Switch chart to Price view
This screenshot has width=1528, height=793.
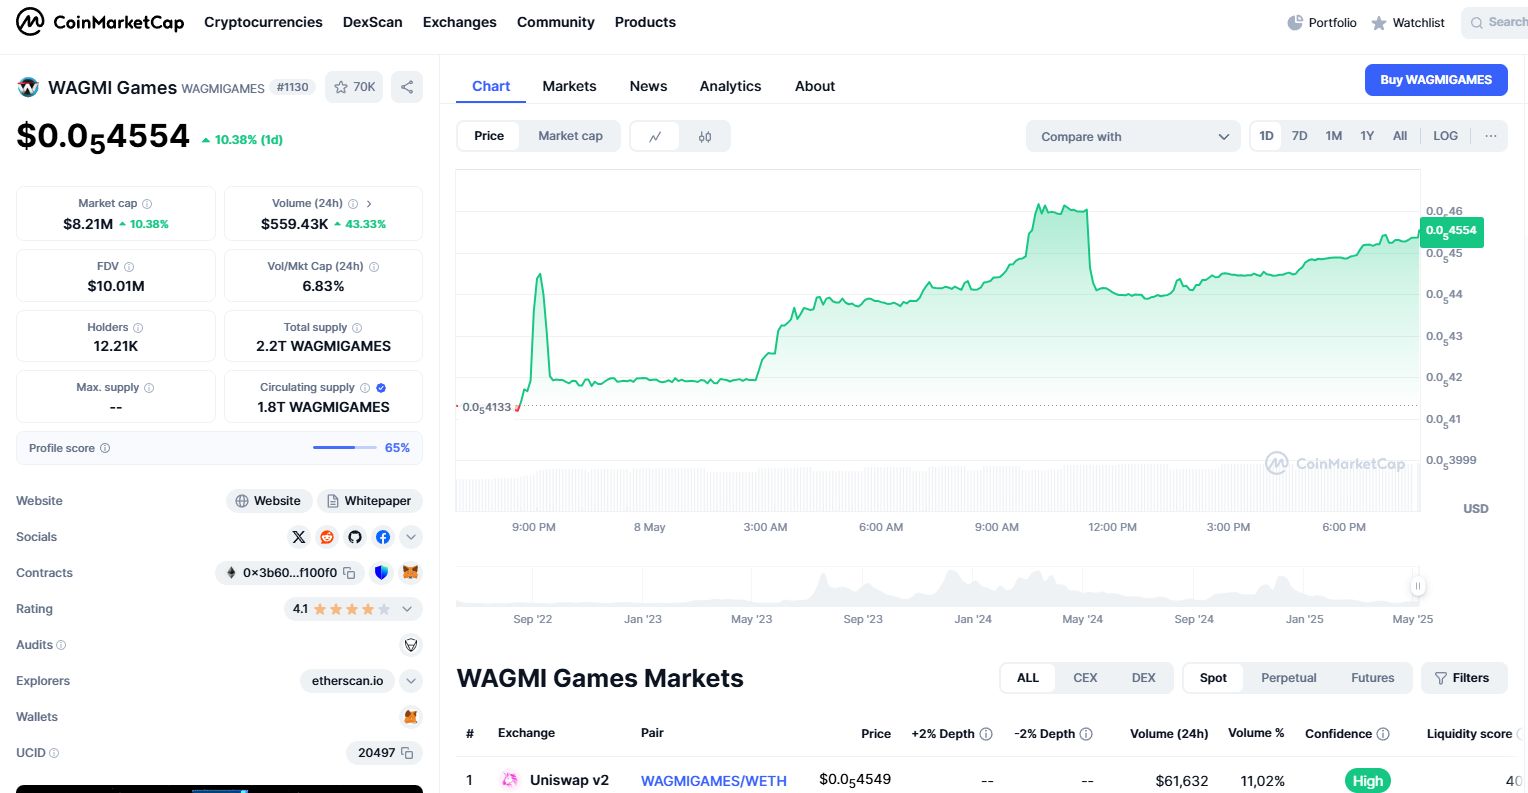[489, 136]
